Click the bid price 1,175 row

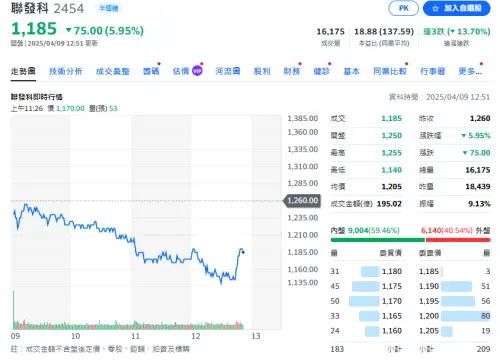366,286
